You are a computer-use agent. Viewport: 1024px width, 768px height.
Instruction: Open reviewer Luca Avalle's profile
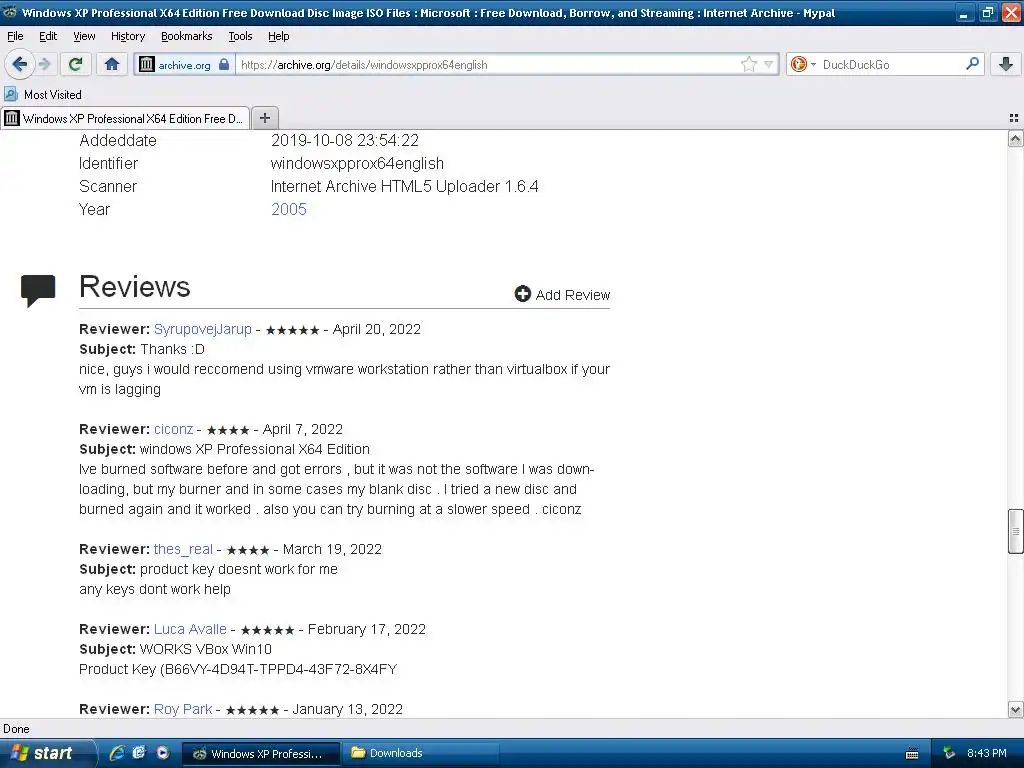pyautogui.click(x=190, y=629)
